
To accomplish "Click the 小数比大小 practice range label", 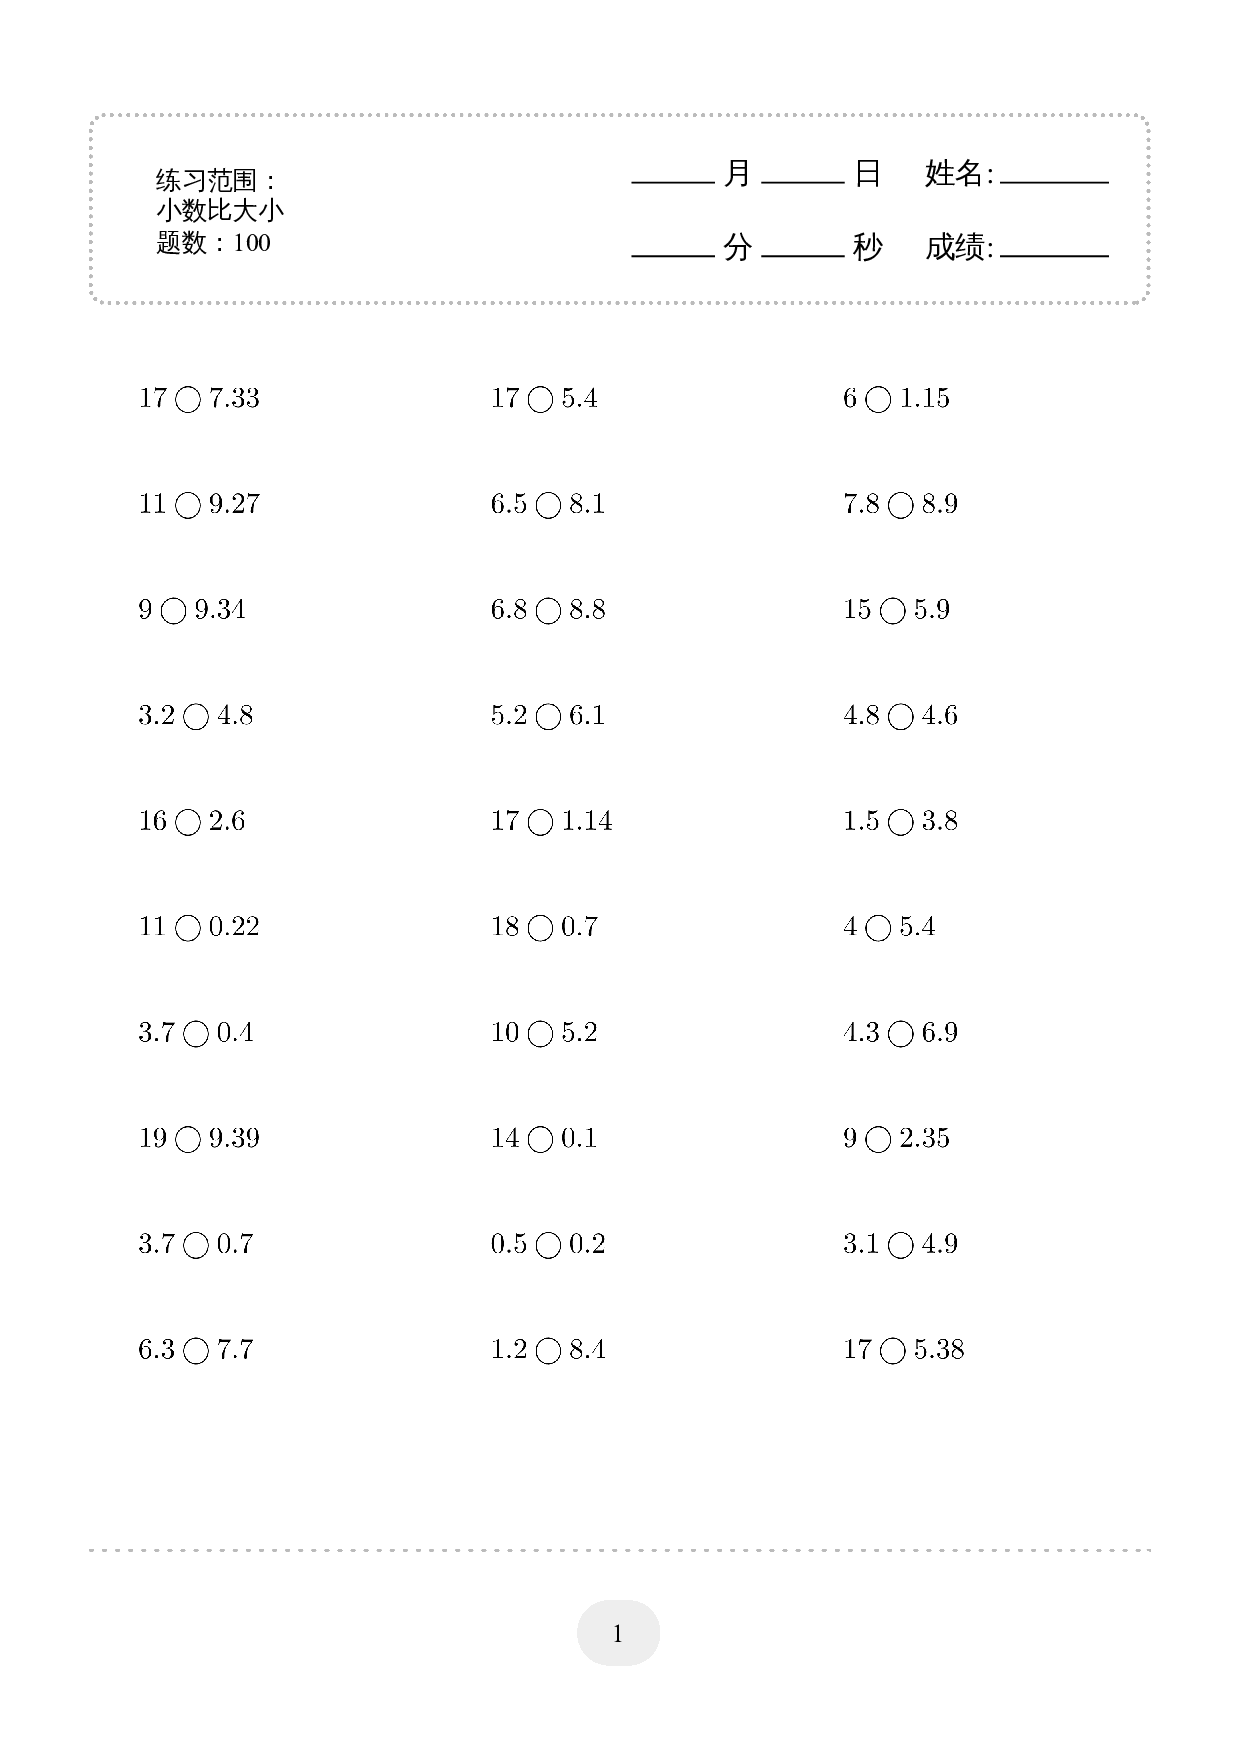I will [x=220, y=211].
